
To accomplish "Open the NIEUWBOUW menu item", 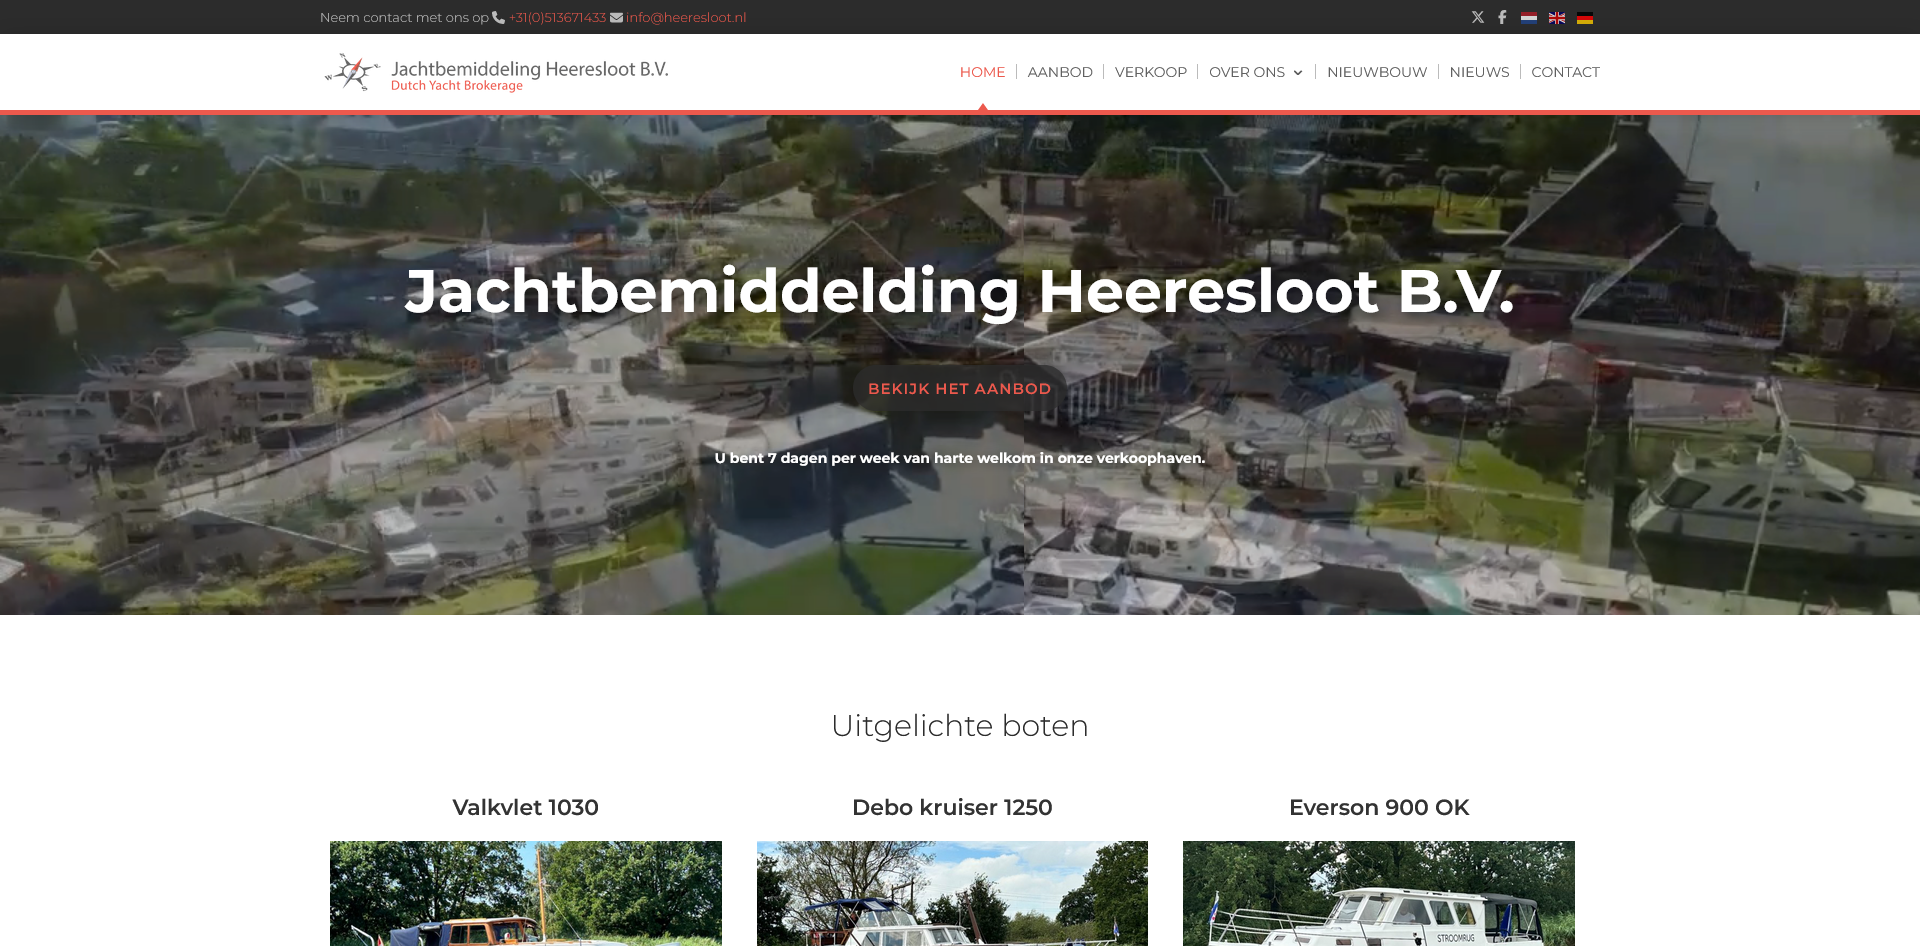I will [x=1377, y=72].
